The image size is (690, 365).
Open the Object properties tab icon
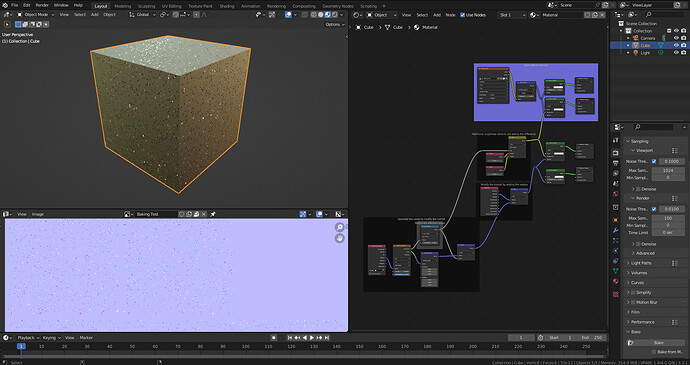616,220
